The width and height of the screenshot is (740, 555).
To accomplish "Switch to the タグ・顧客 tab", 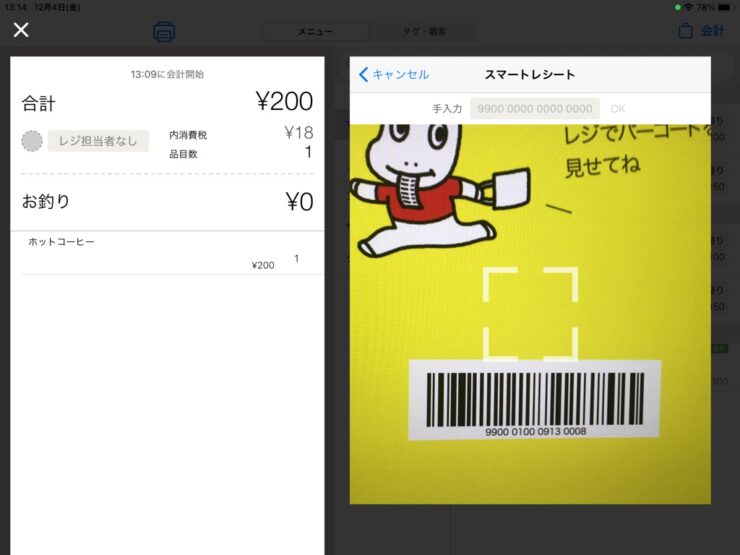I will [423, 32].
